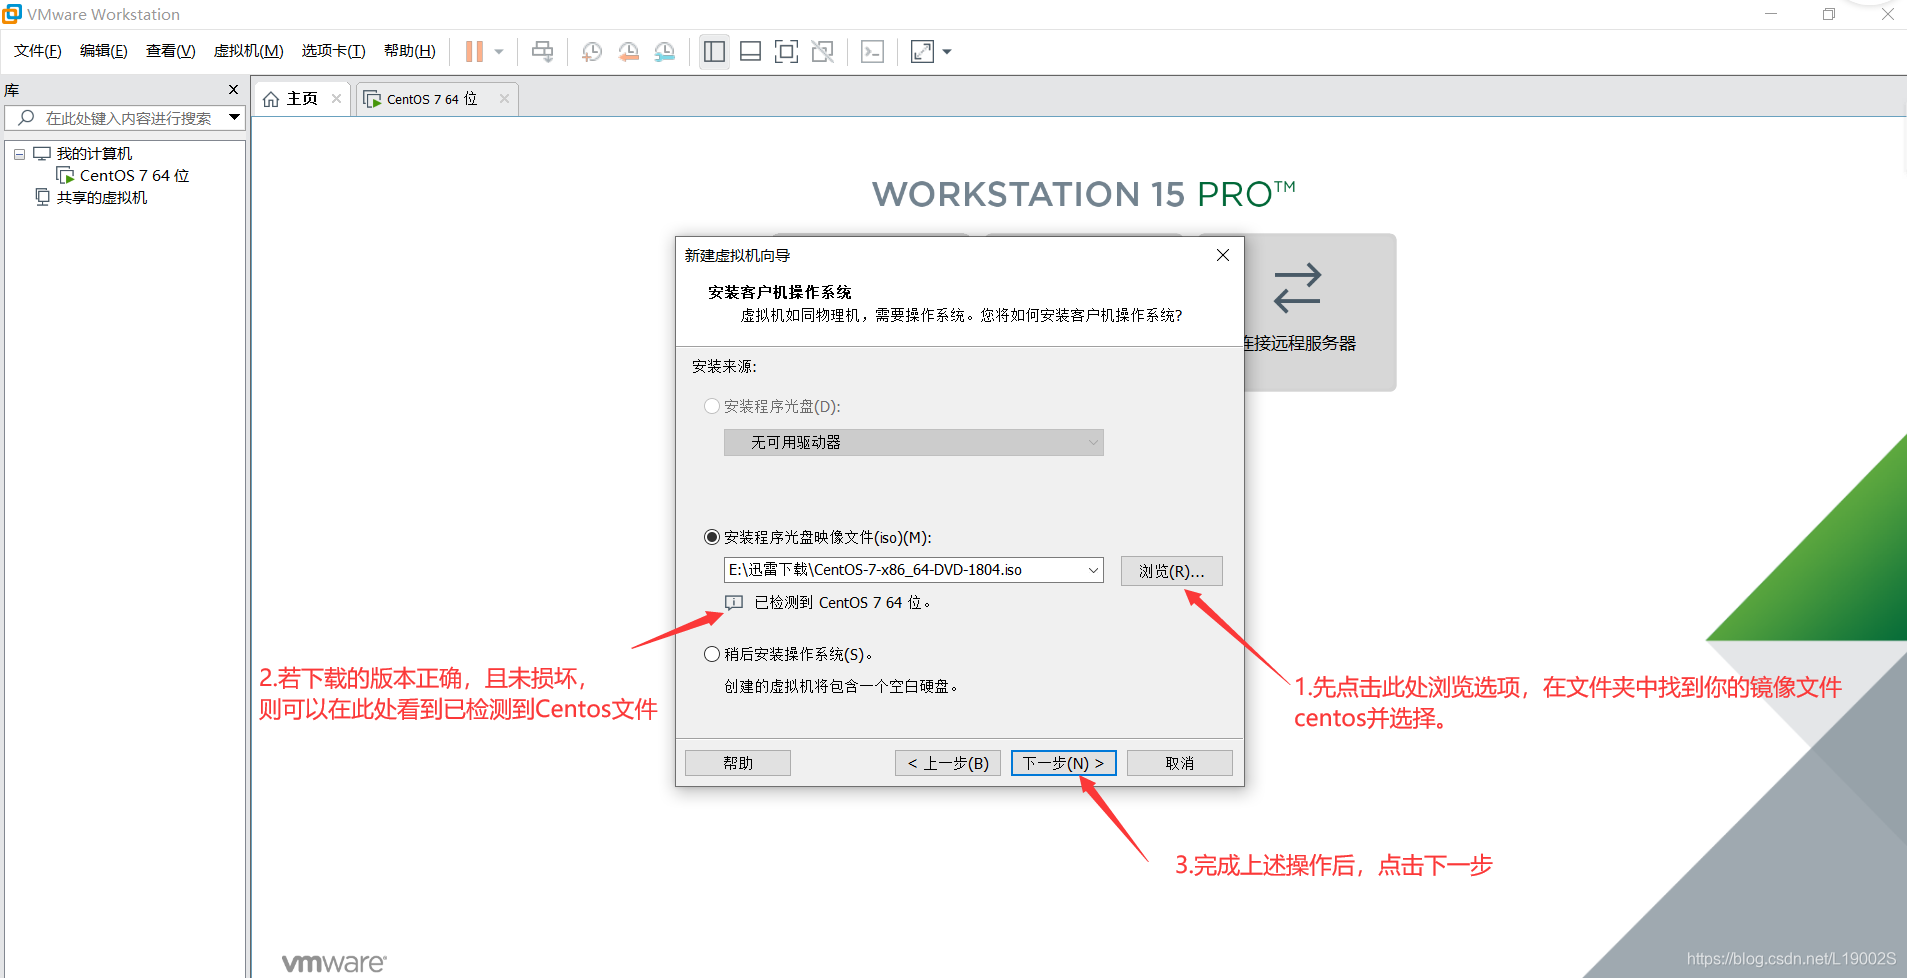Close the 主页 tab
The height and width of the screenshot is (978, 1907).
click(337, 98)
